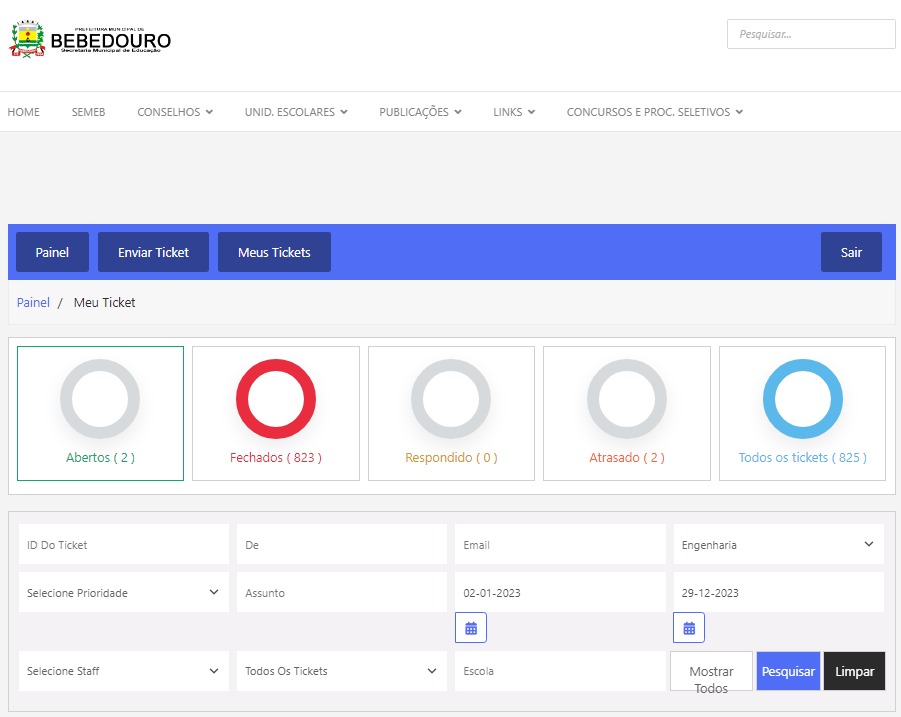
Task: Select the blue Todos os tickets ring
Action: pos(802,398)
